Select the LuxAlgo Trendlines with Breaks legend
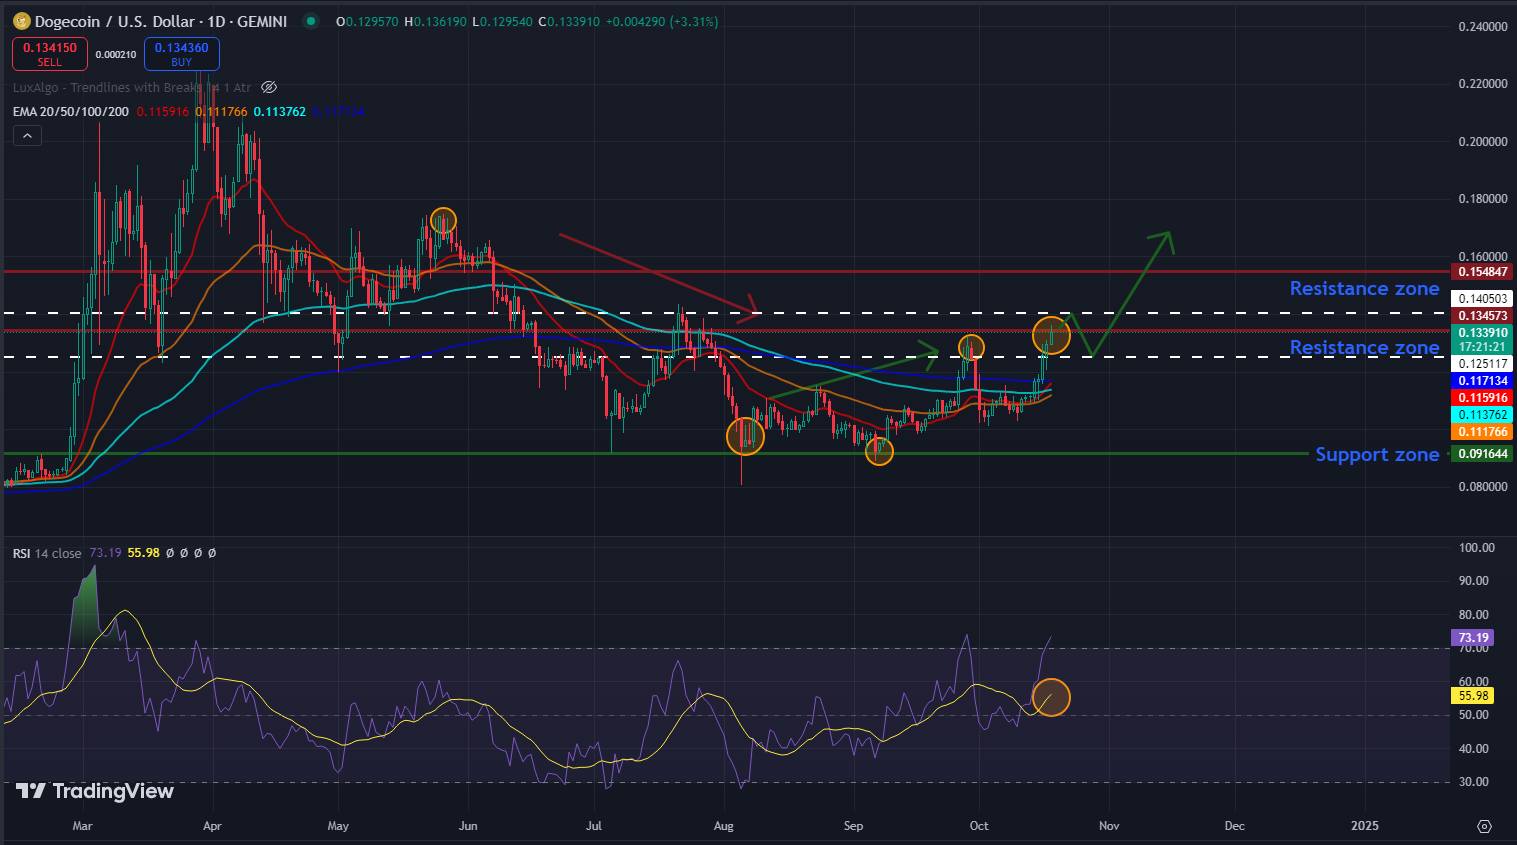This screenshot has height=845, width=1517. point(132,88)
